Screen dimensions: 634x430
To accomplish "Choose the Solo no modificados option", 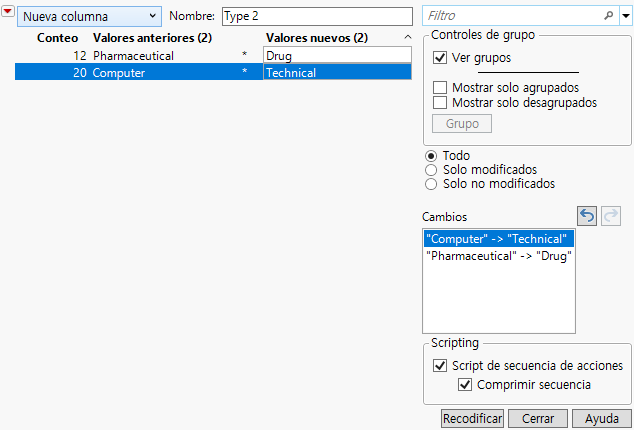I will [x=432, y=183].
